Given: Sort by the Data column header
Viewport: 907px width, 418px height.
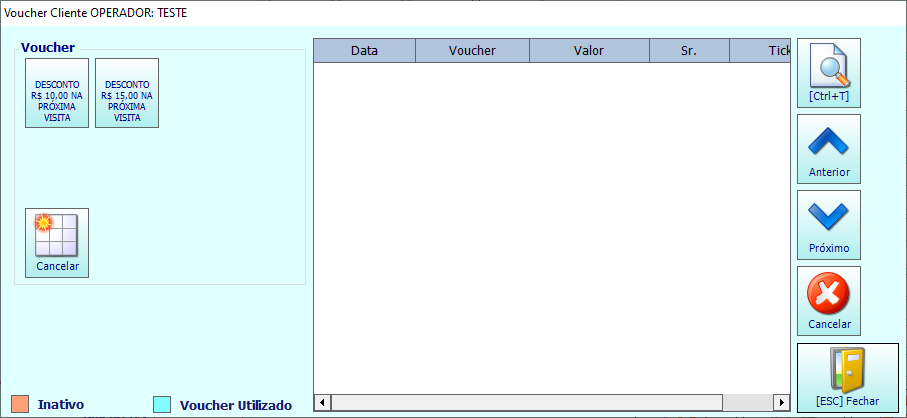Looking at the screenshot, I should 364,51.
